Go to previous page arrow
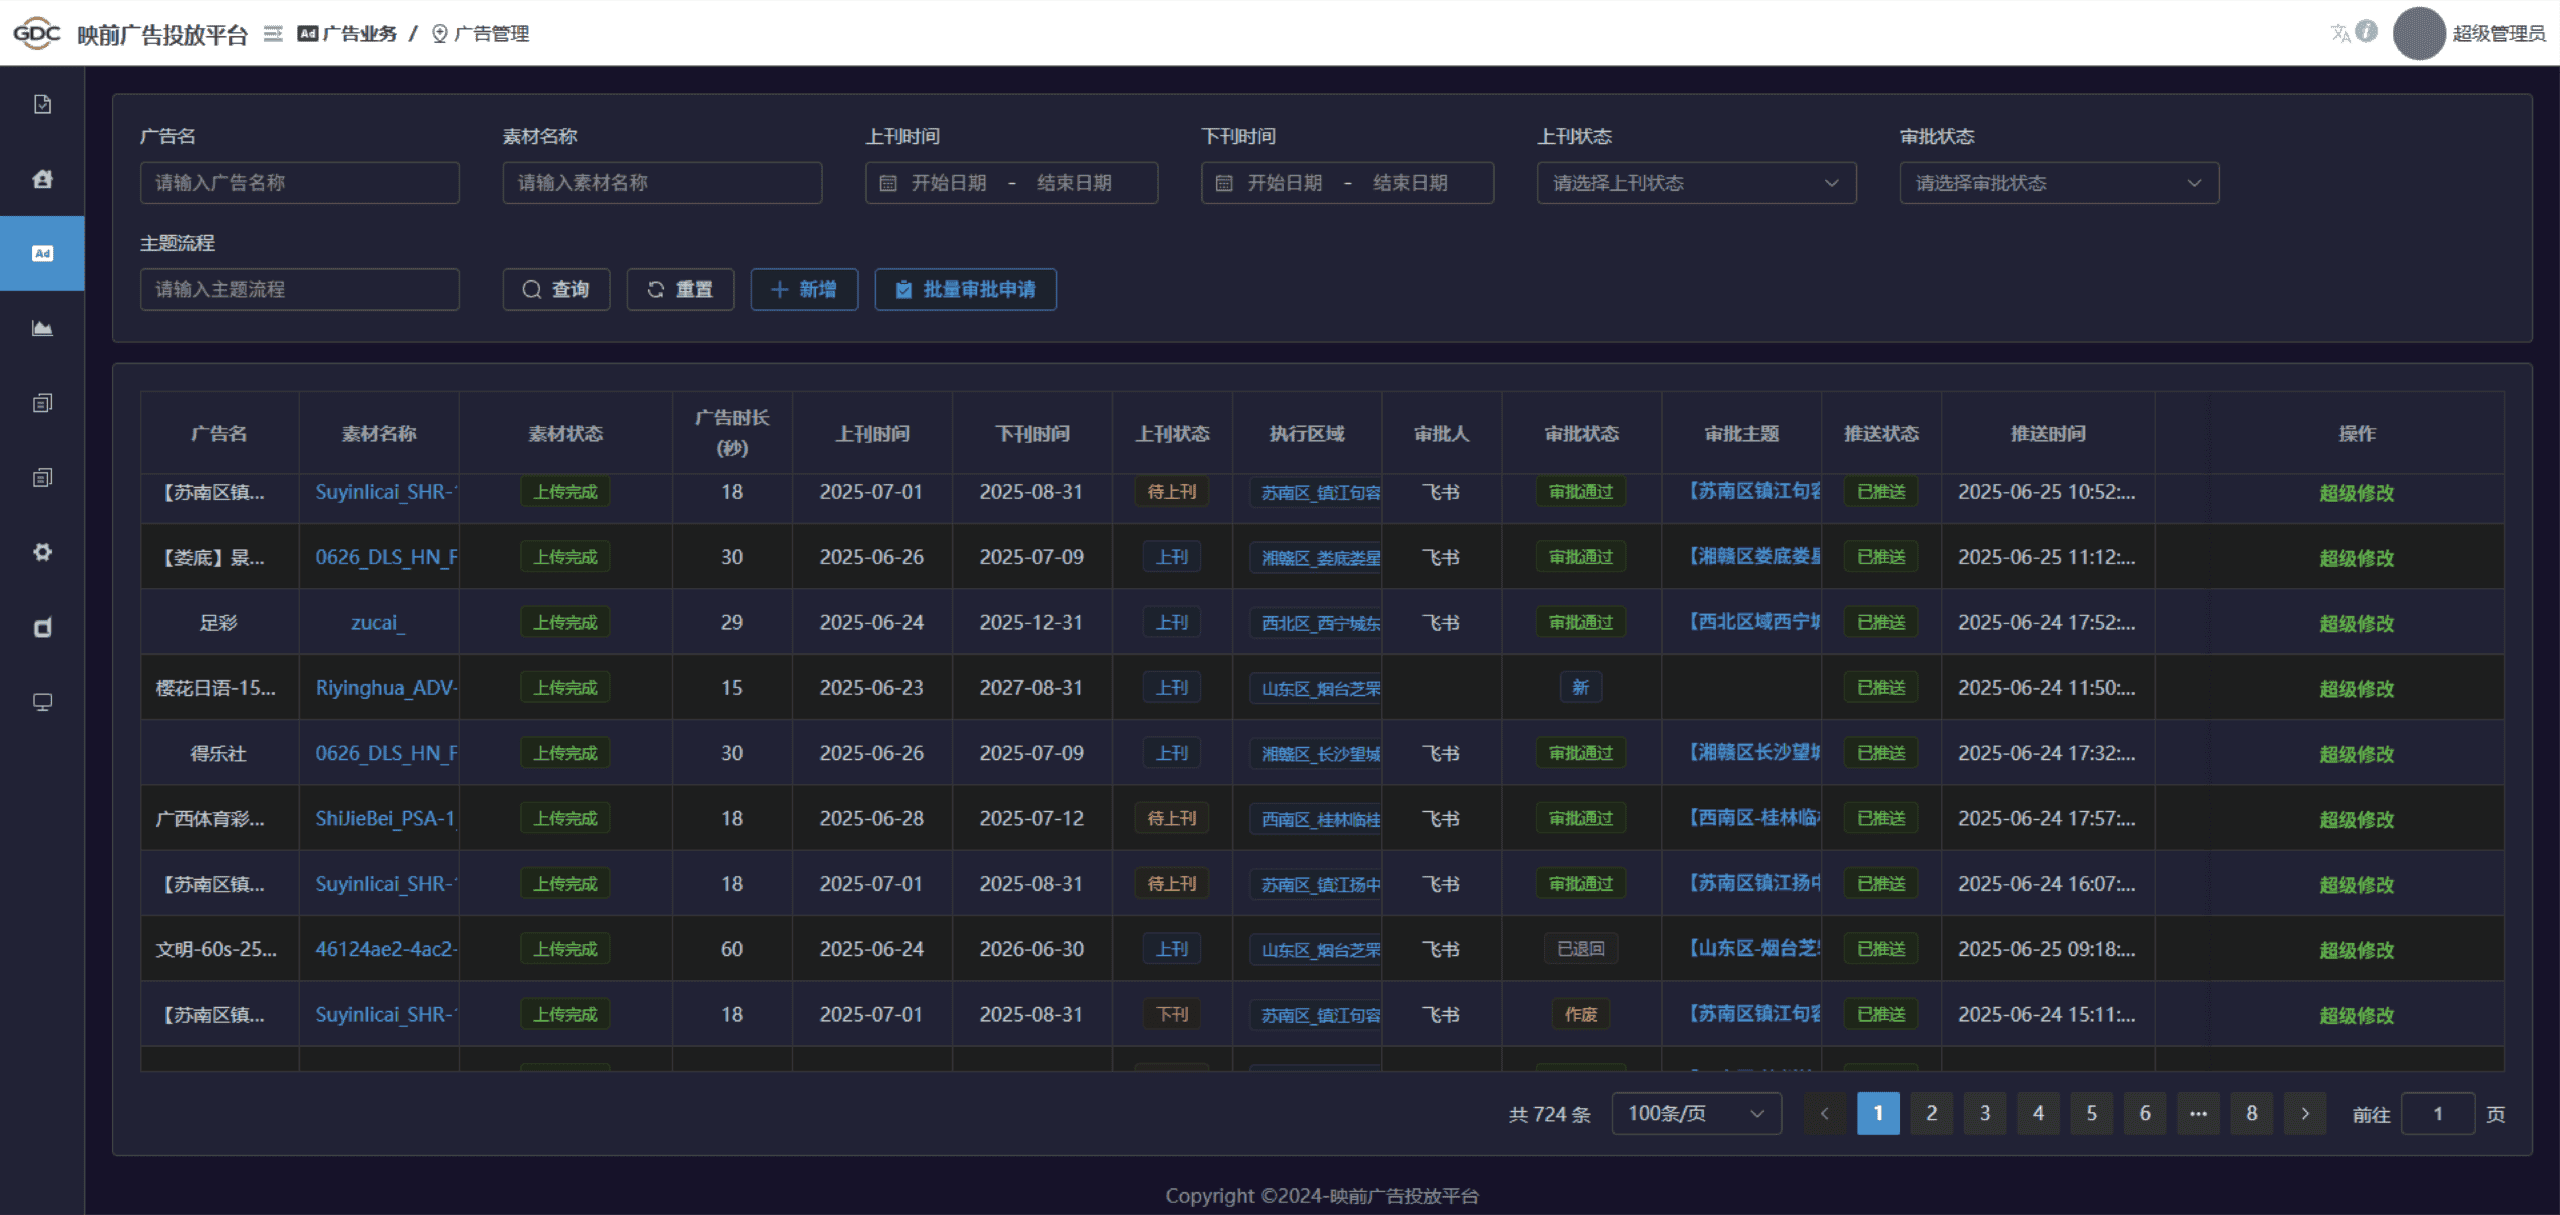2560x1215 pixels. [1824, 1113]
